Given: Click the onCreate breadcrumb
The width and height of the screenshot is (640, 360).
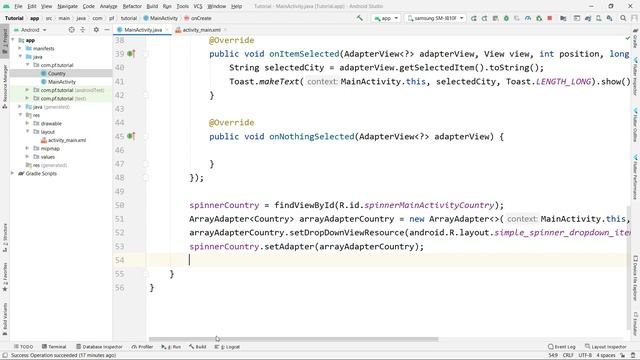Looking at the screenshot, I should tap(198, 18).
